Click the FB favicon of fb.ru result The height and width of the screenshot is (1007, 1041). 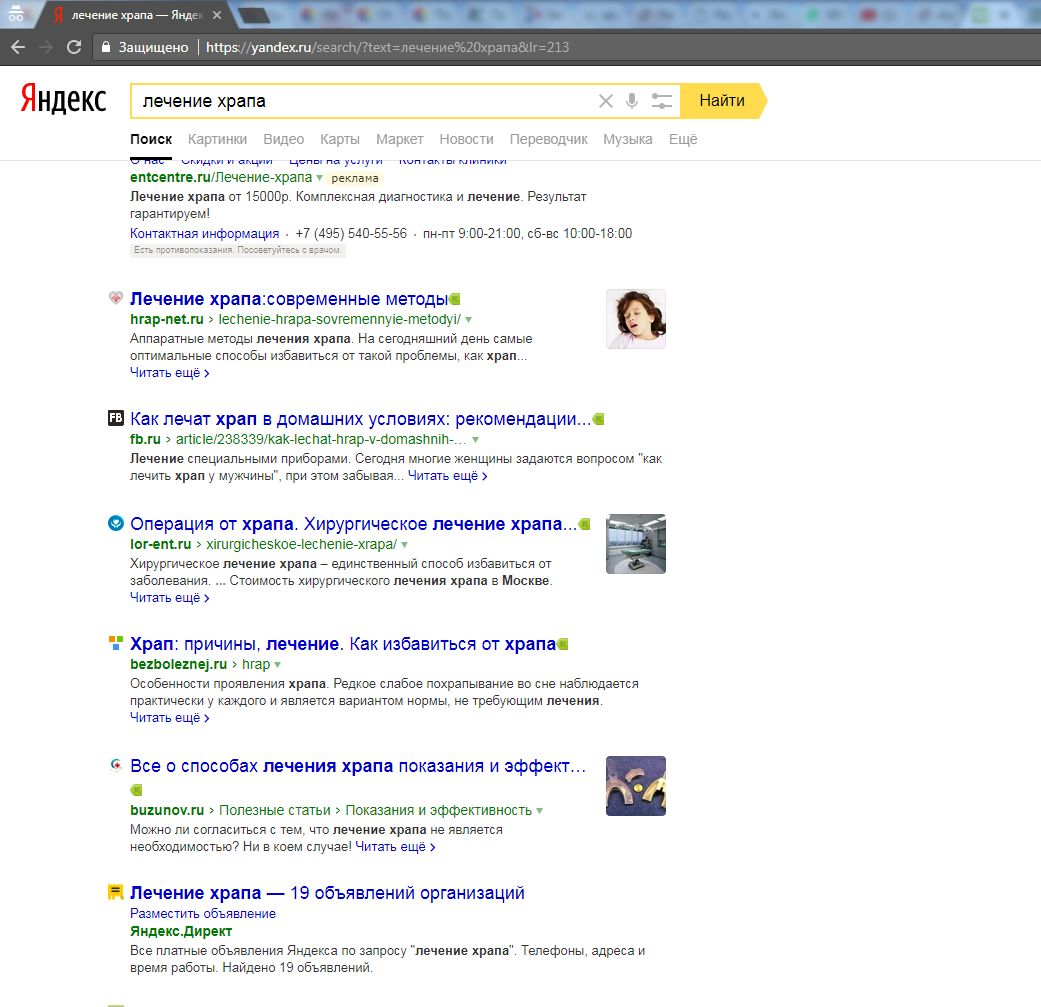[x=116, y=418]
